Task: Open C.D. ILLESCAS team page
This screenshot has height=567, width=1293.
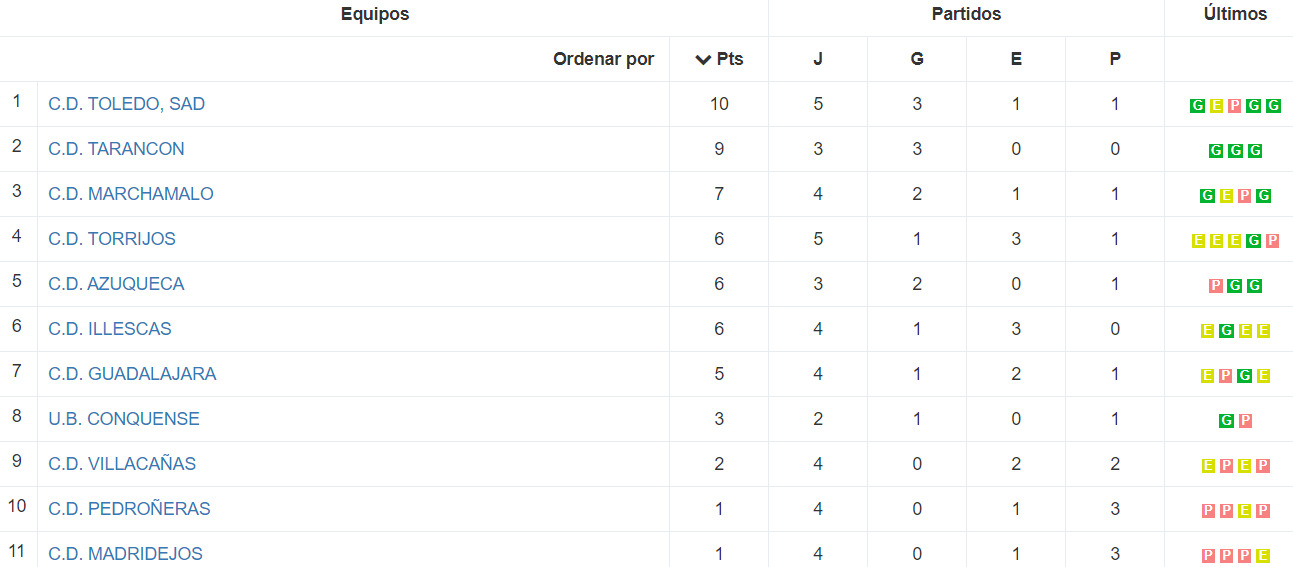Action: pyautogui.click(x=110, y=329)
